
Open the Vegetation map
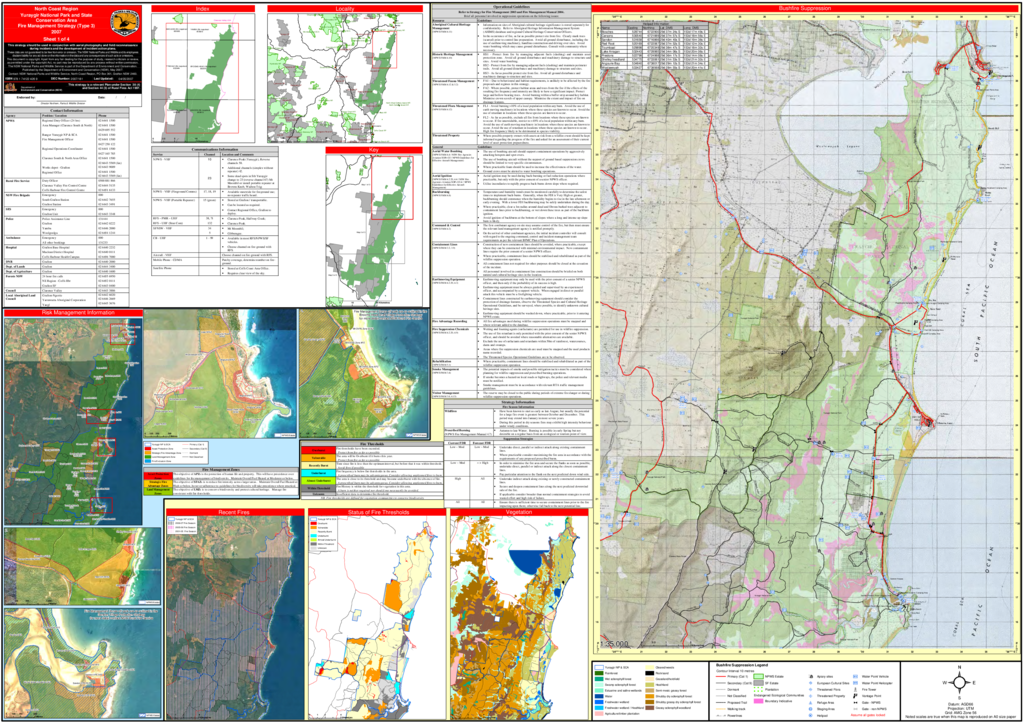(519, 616)
